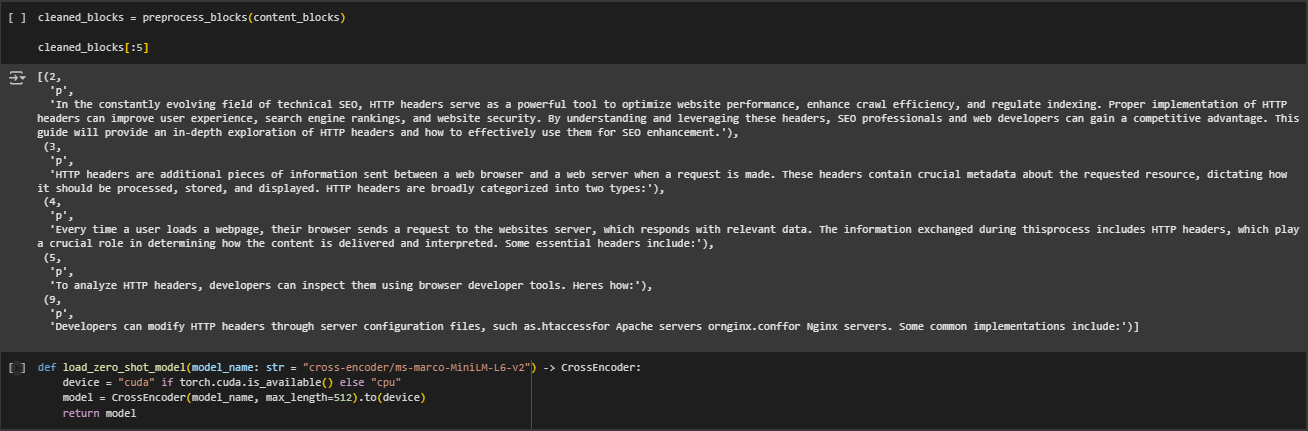Viewport: 1308px width, 431px height.
Task: Place cursor on cleaned_blocks[:5] line
Action: (93, 48)
